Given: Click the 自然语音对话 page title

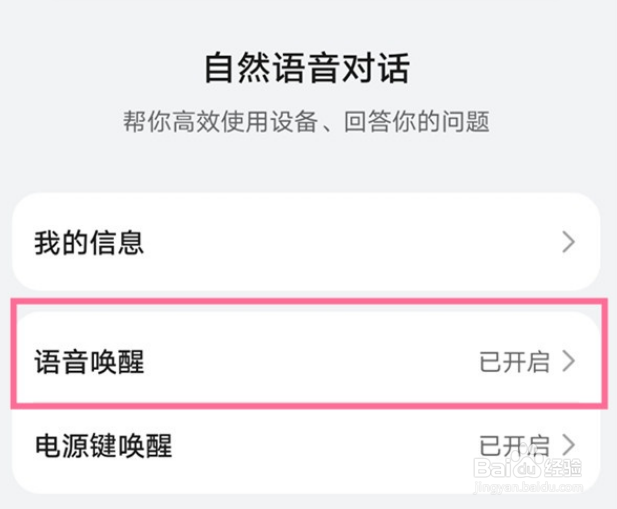Looking at the screenshot, I should click(x=307, y=69).
